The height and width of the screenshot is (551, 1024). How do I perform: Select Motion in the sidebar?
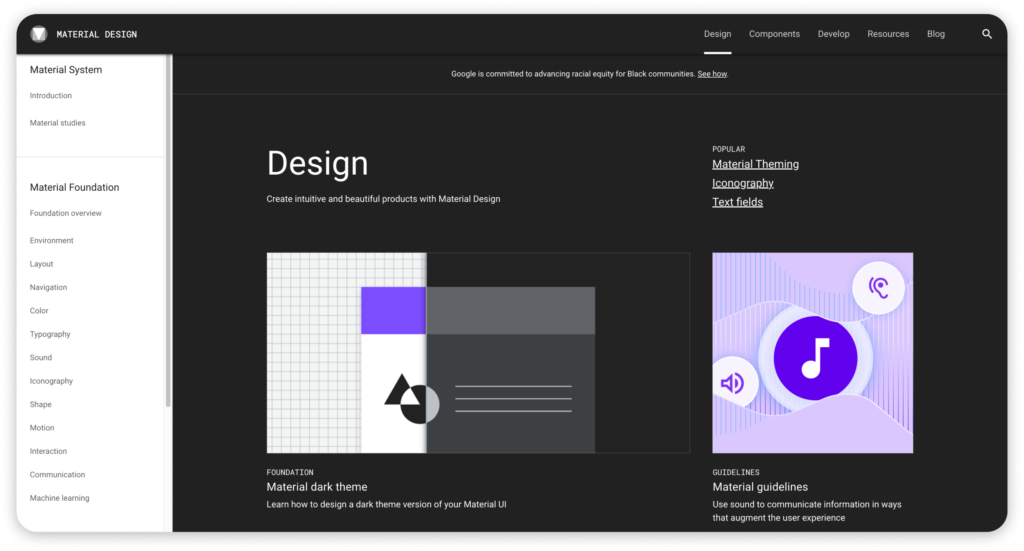(x=42, y=428)
